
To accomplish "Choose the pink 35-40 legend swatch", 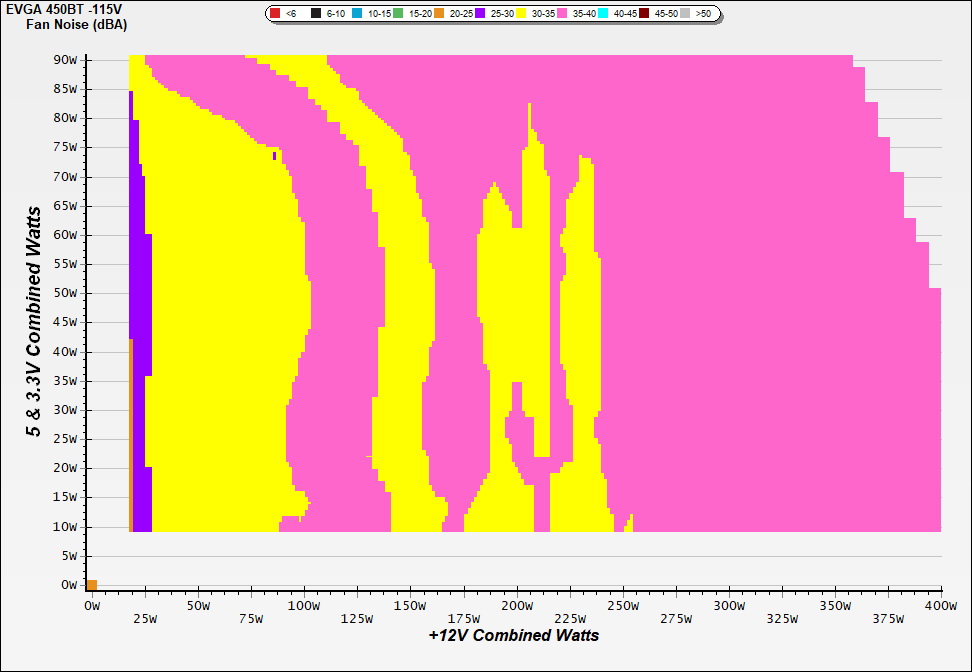I will [562, 14].
